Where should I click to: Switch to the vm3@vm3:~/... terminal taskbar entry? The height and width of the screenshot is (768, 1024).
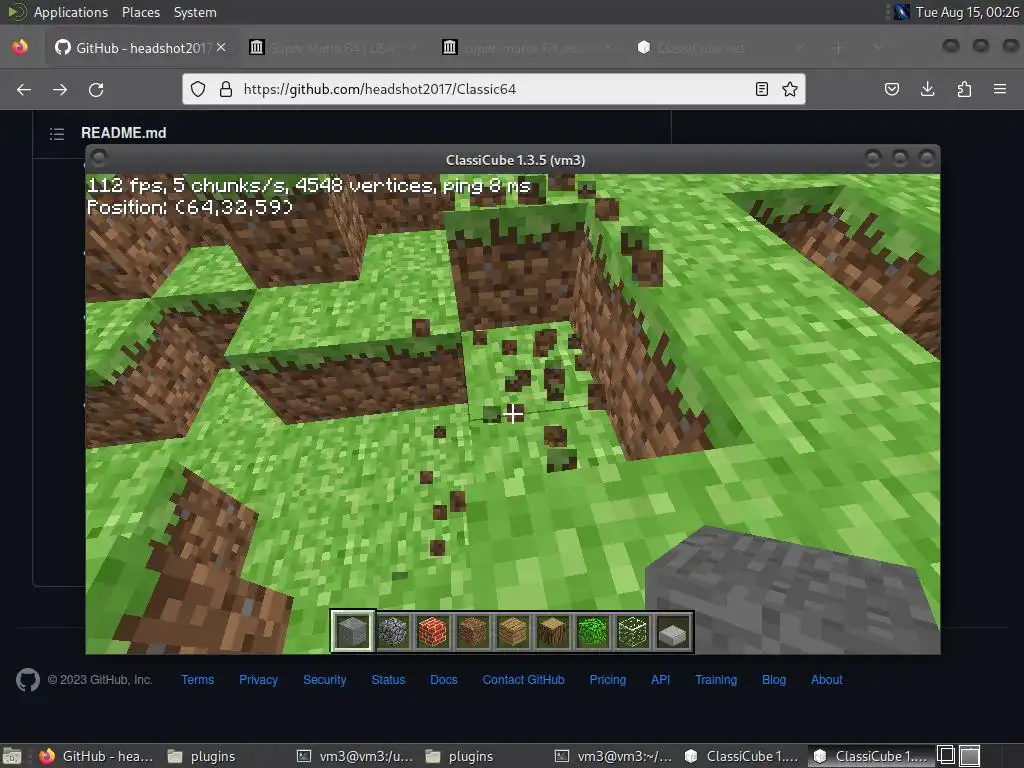(x=613, y=756)
